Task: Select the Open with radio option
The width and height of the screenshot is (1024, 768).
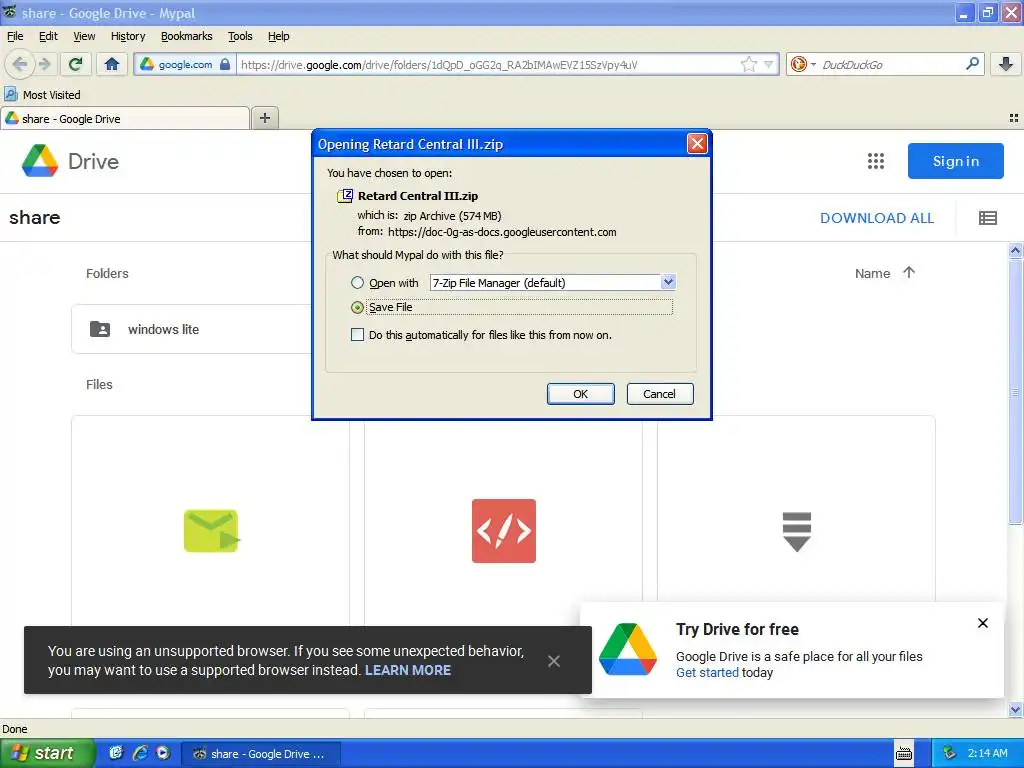Action: (x=357, y=283)
